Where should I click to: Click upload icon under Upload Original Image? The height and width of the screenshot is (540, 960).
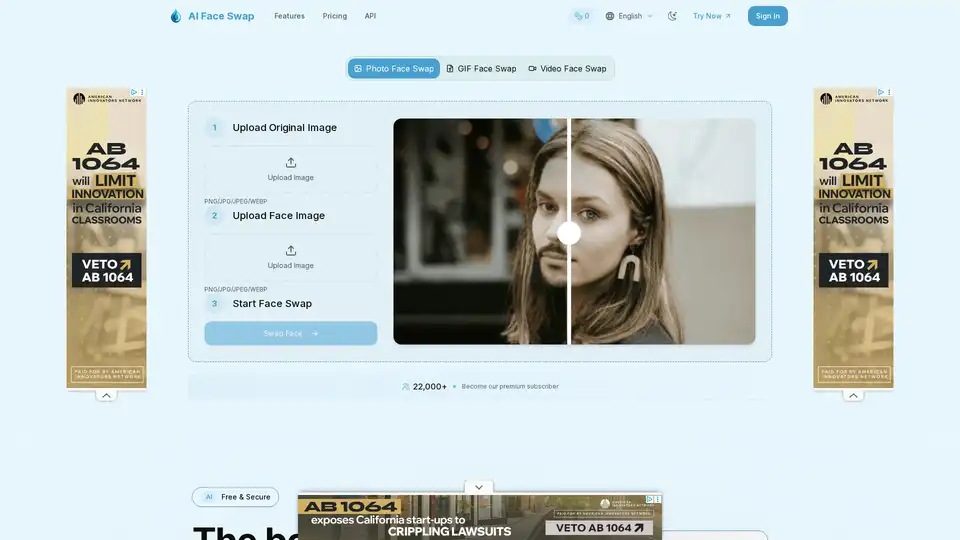tap(291, 163)
